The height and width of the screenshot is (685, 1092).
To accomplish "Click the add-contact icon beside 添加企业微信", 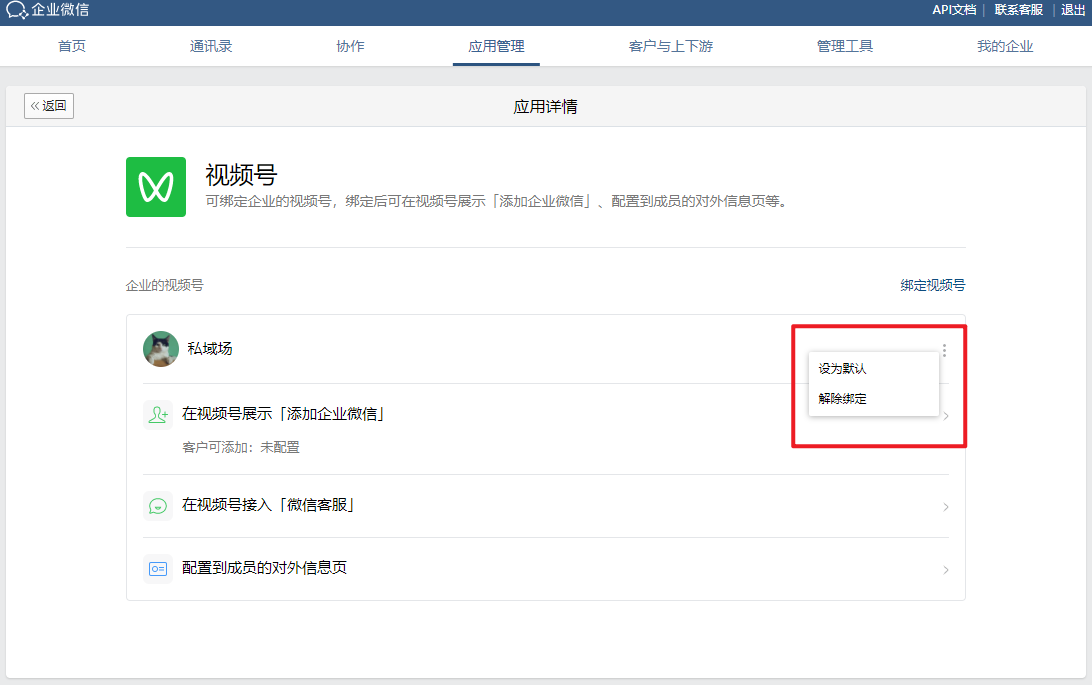I will tap(158, 415).
